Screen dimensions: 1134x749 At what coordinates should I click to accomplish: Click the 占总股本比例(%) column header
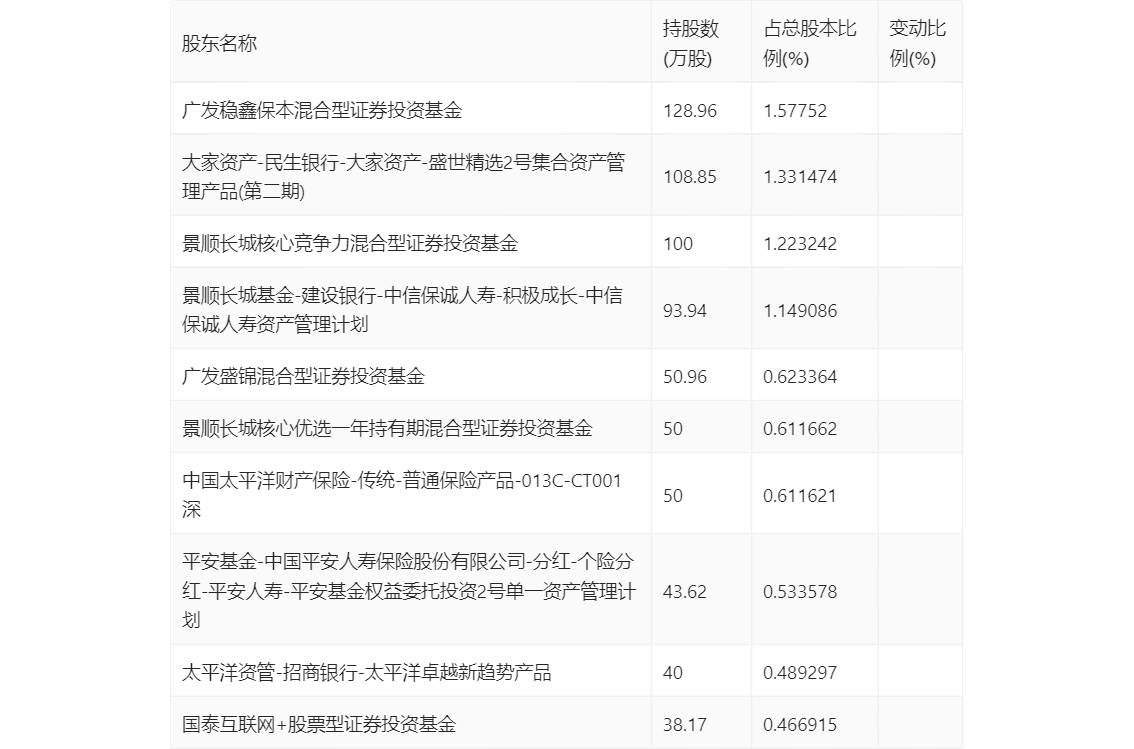pos(810,43)
